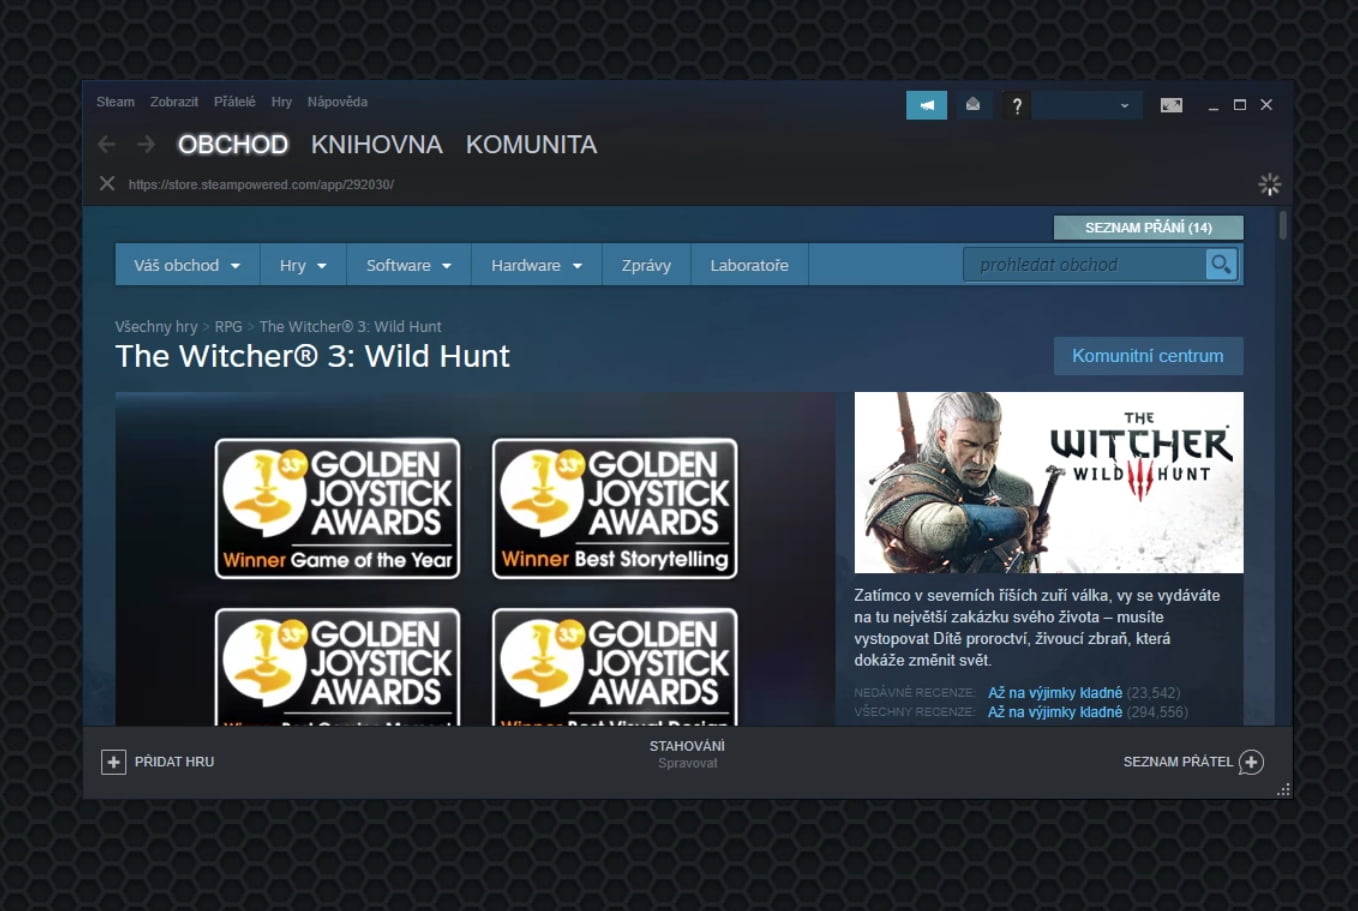Open the Nápověda menu
This screenshot has height=911, width=1358.
tap(337, 102)
